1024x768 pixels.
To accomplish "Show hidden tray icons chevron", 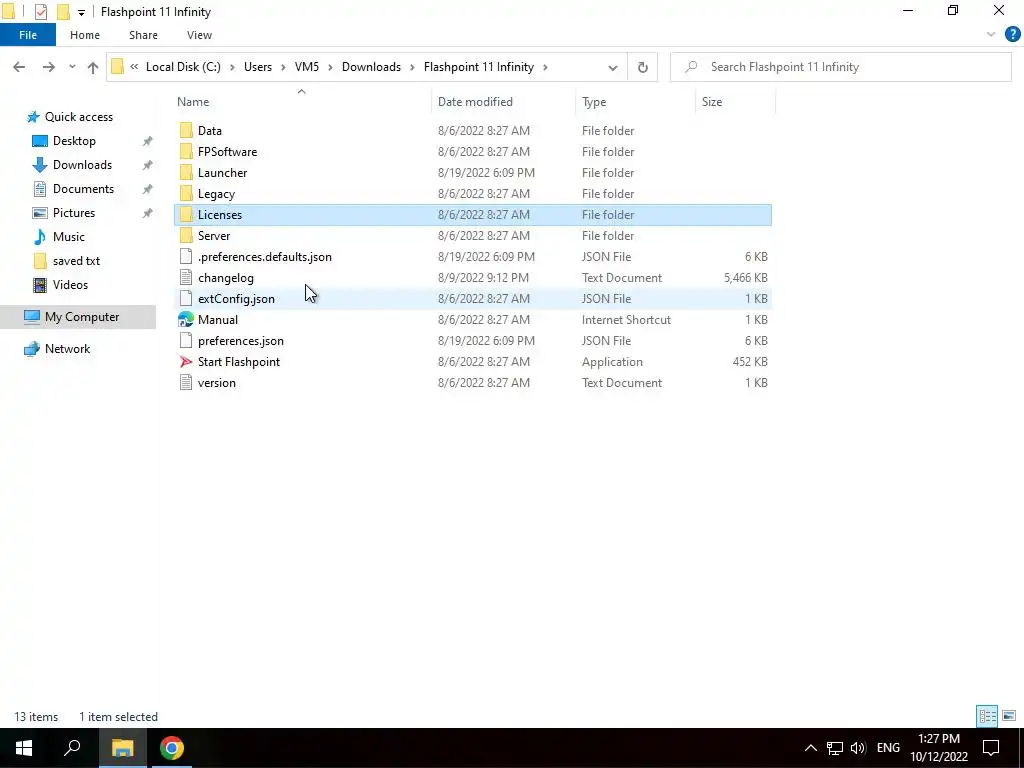I will click(x=810, y=748).
